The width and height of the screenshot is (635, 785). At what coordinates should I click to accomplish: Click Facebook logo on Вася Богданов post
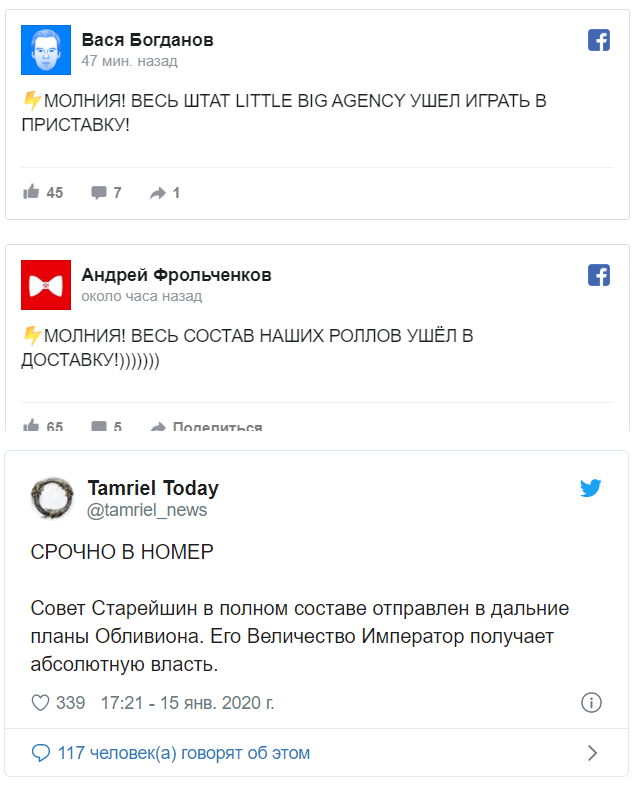coord(598,40)
